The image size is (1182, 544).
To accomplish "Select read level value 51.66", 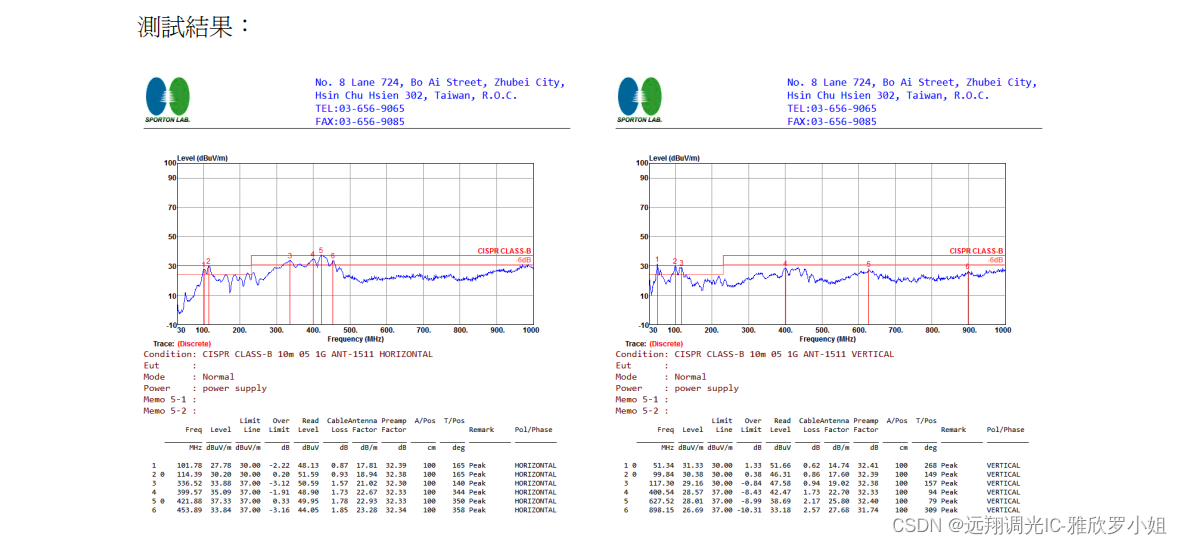I will point(781,466).
